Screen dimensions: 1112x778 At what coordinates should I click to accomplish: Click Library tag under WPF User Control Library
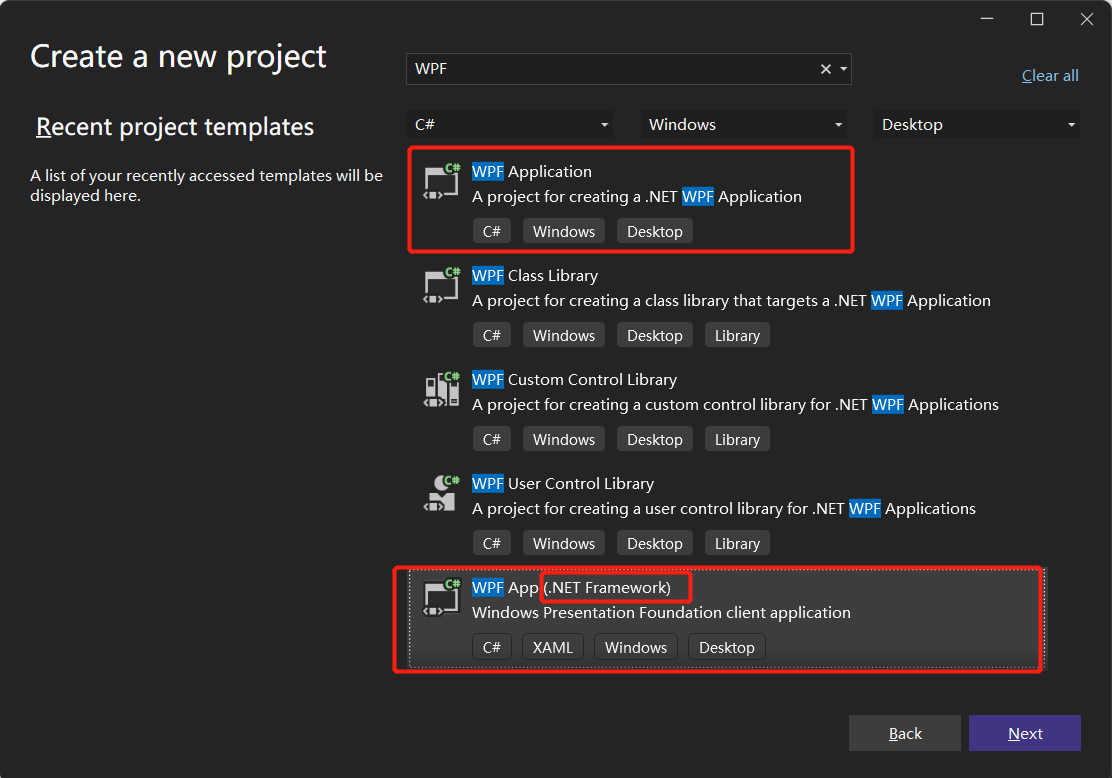coord(737,543)
